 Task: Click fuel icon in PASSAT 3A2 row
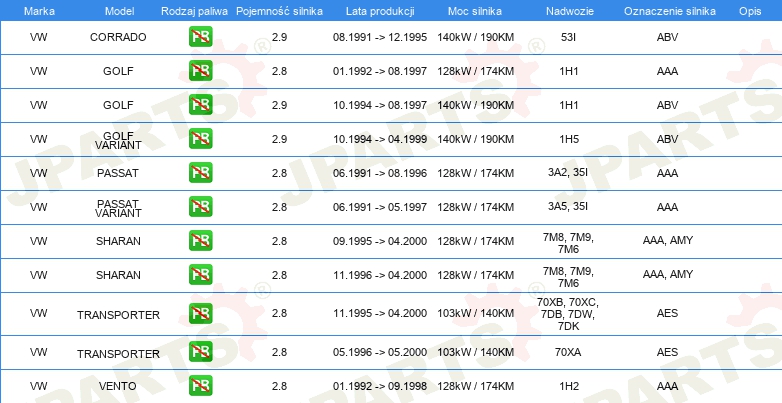pyautogui.click(x=200, y=173)
